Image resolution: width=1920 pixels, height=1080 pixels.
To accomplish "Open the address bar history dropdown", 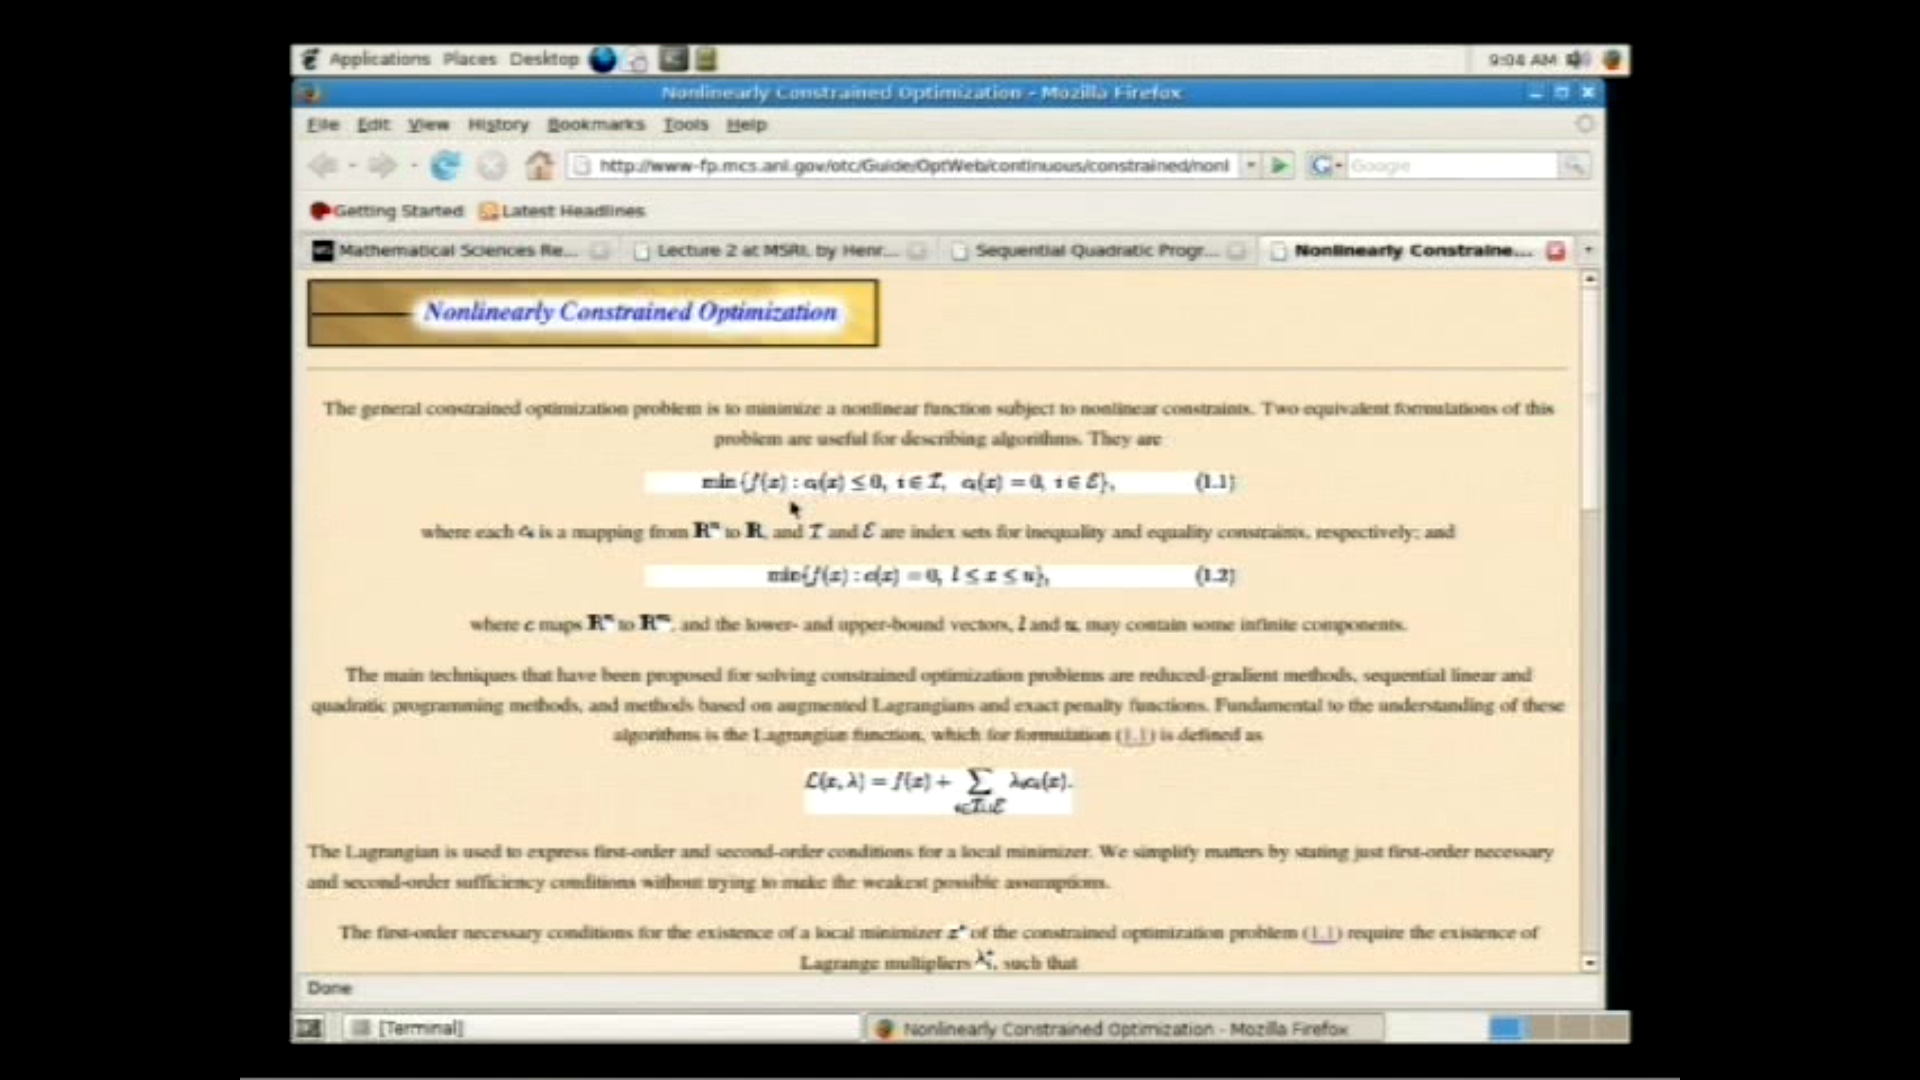I will [x=1250, y=165].
